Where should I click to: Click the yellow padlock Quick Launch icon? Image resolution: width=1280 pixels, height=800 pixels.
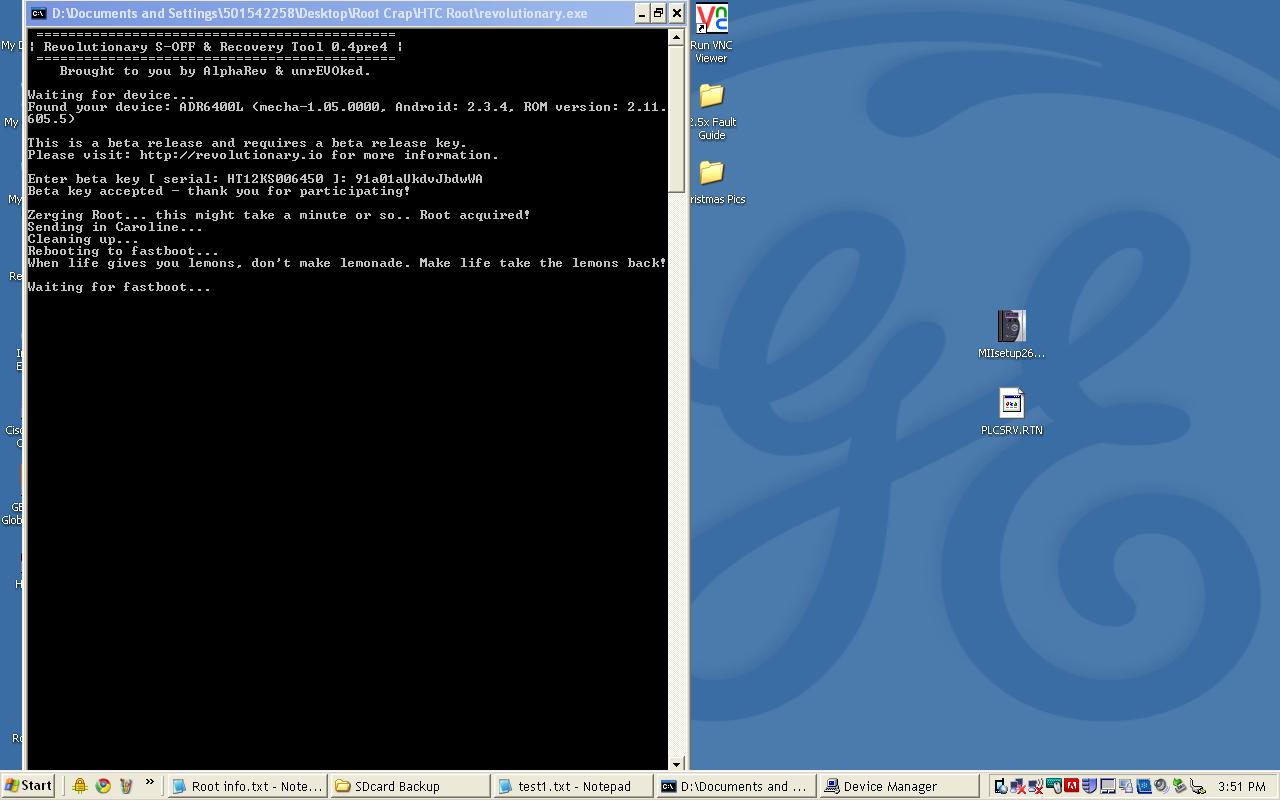80,786
